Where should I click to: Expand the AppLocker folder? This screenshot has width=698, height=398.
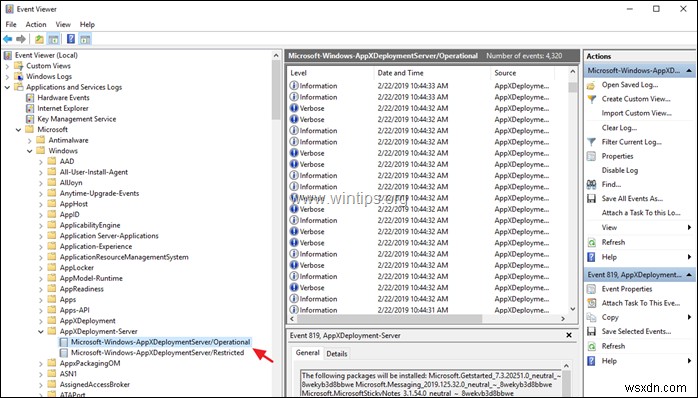point(41,268)
